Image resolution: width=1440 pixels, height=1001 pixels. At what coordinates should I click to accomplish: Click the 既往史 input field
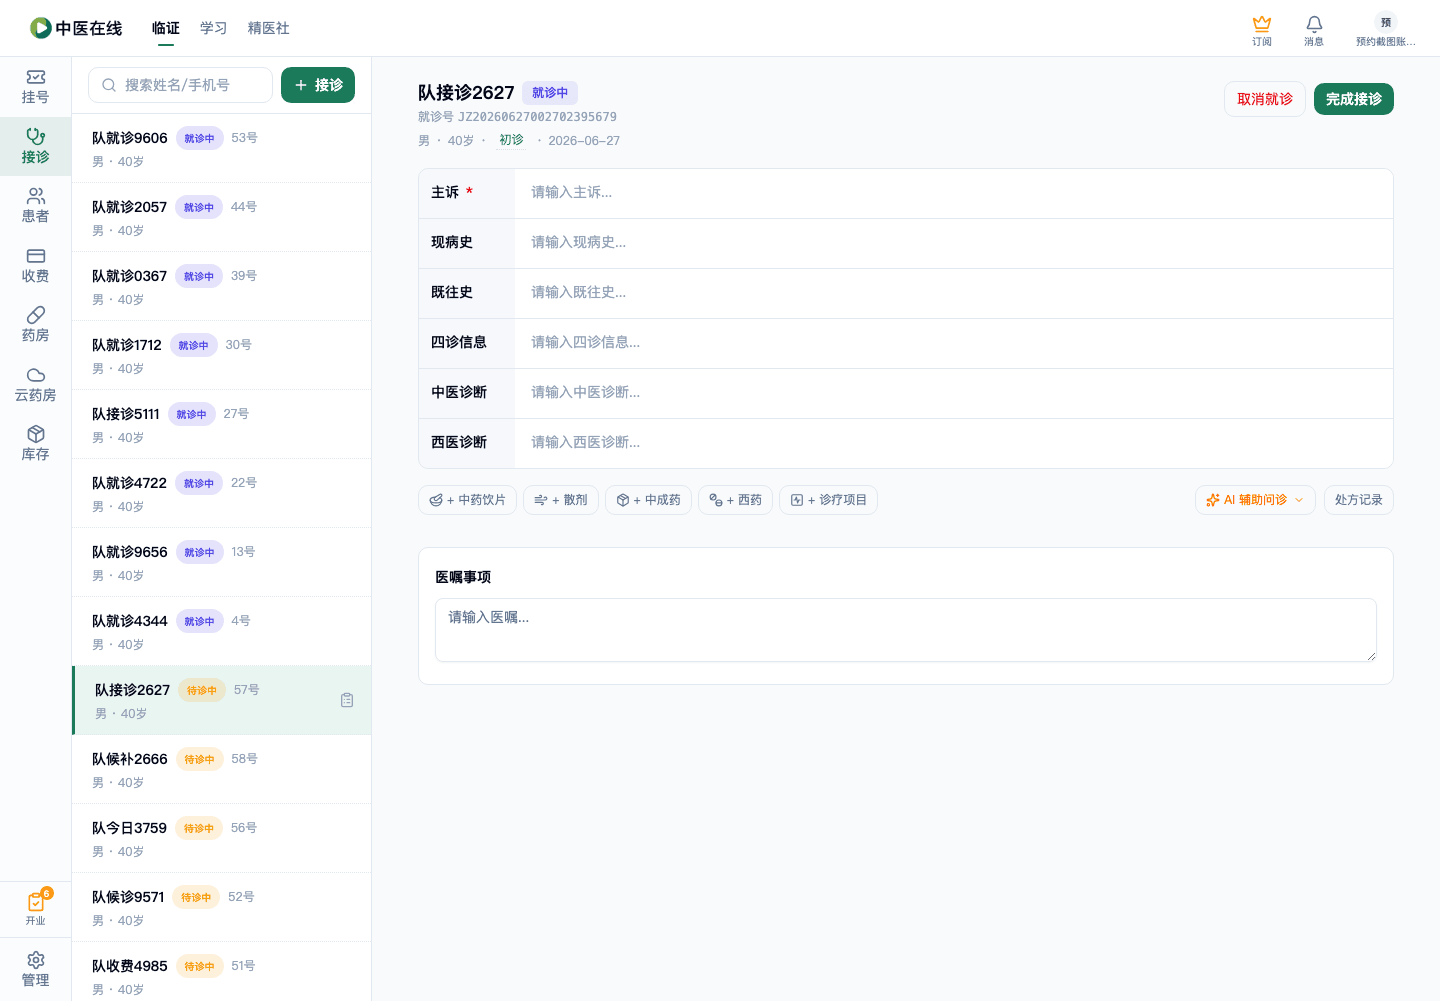954,293
